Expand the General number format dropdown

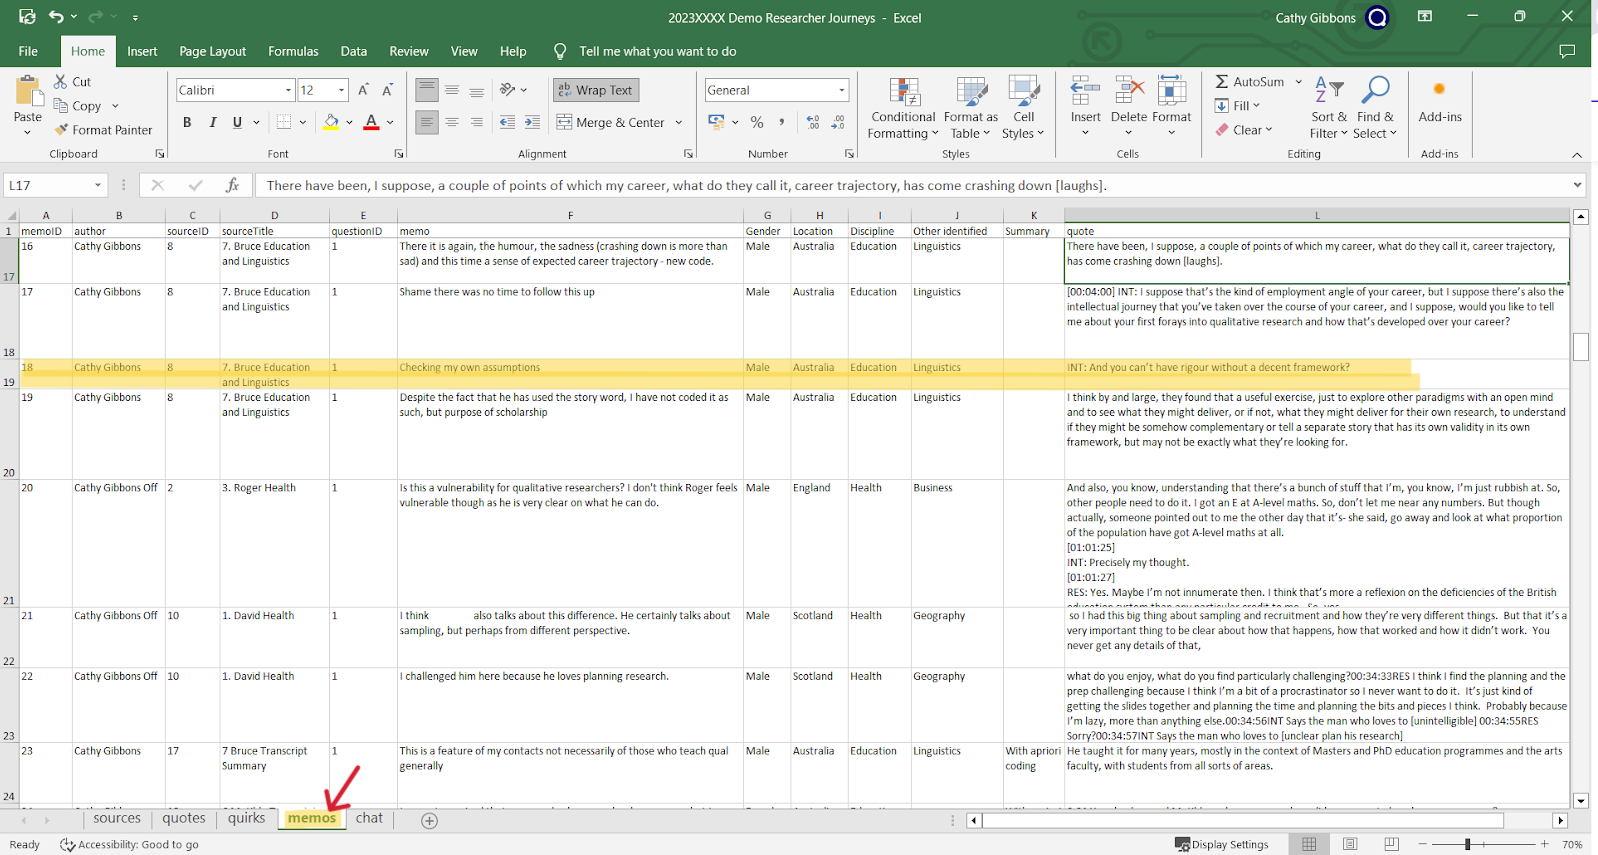(x=841, y=90)
